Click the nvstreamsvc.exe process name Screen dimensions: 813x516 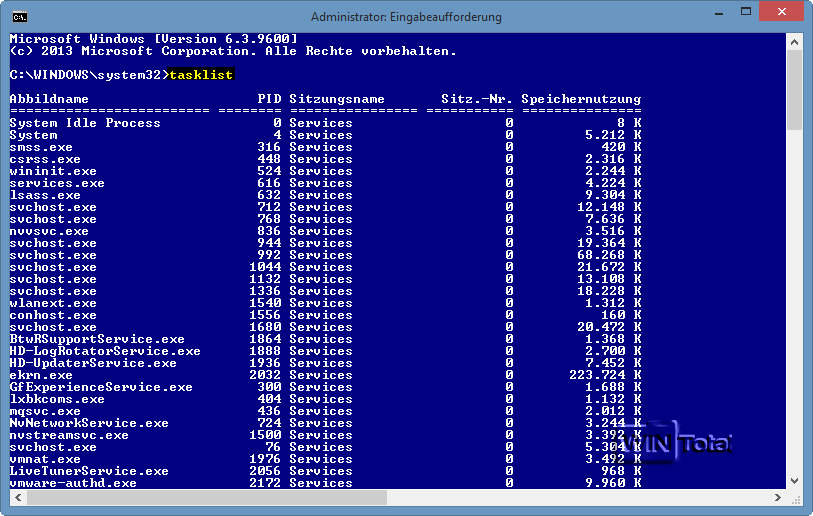point(69,435)
